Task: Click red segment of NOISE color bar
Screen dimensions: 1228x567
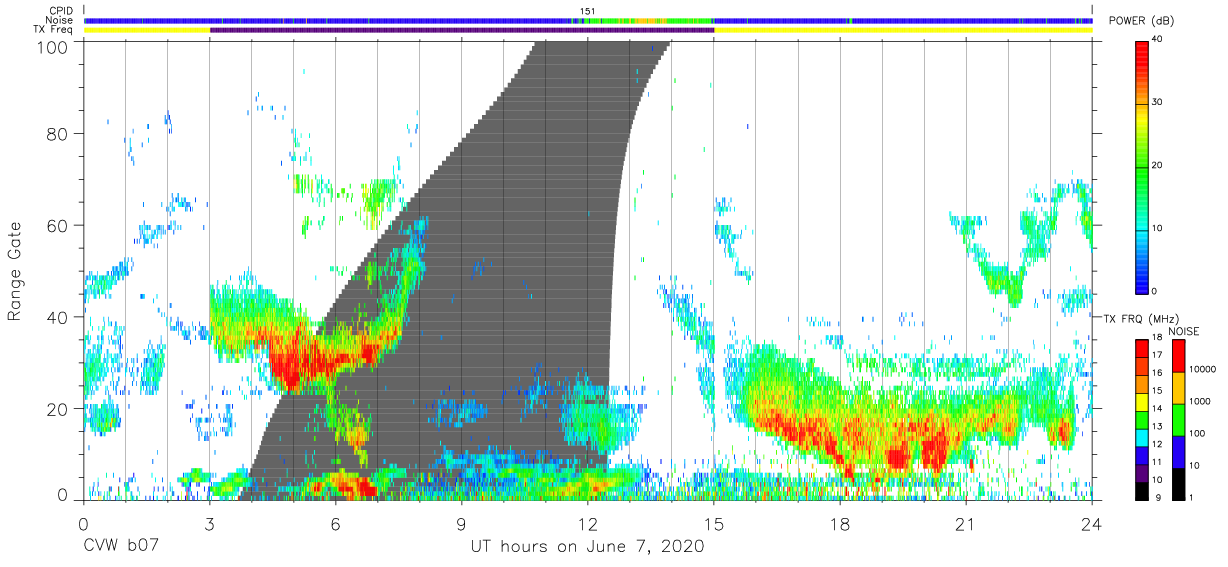Action: [x=1177, y=357]
